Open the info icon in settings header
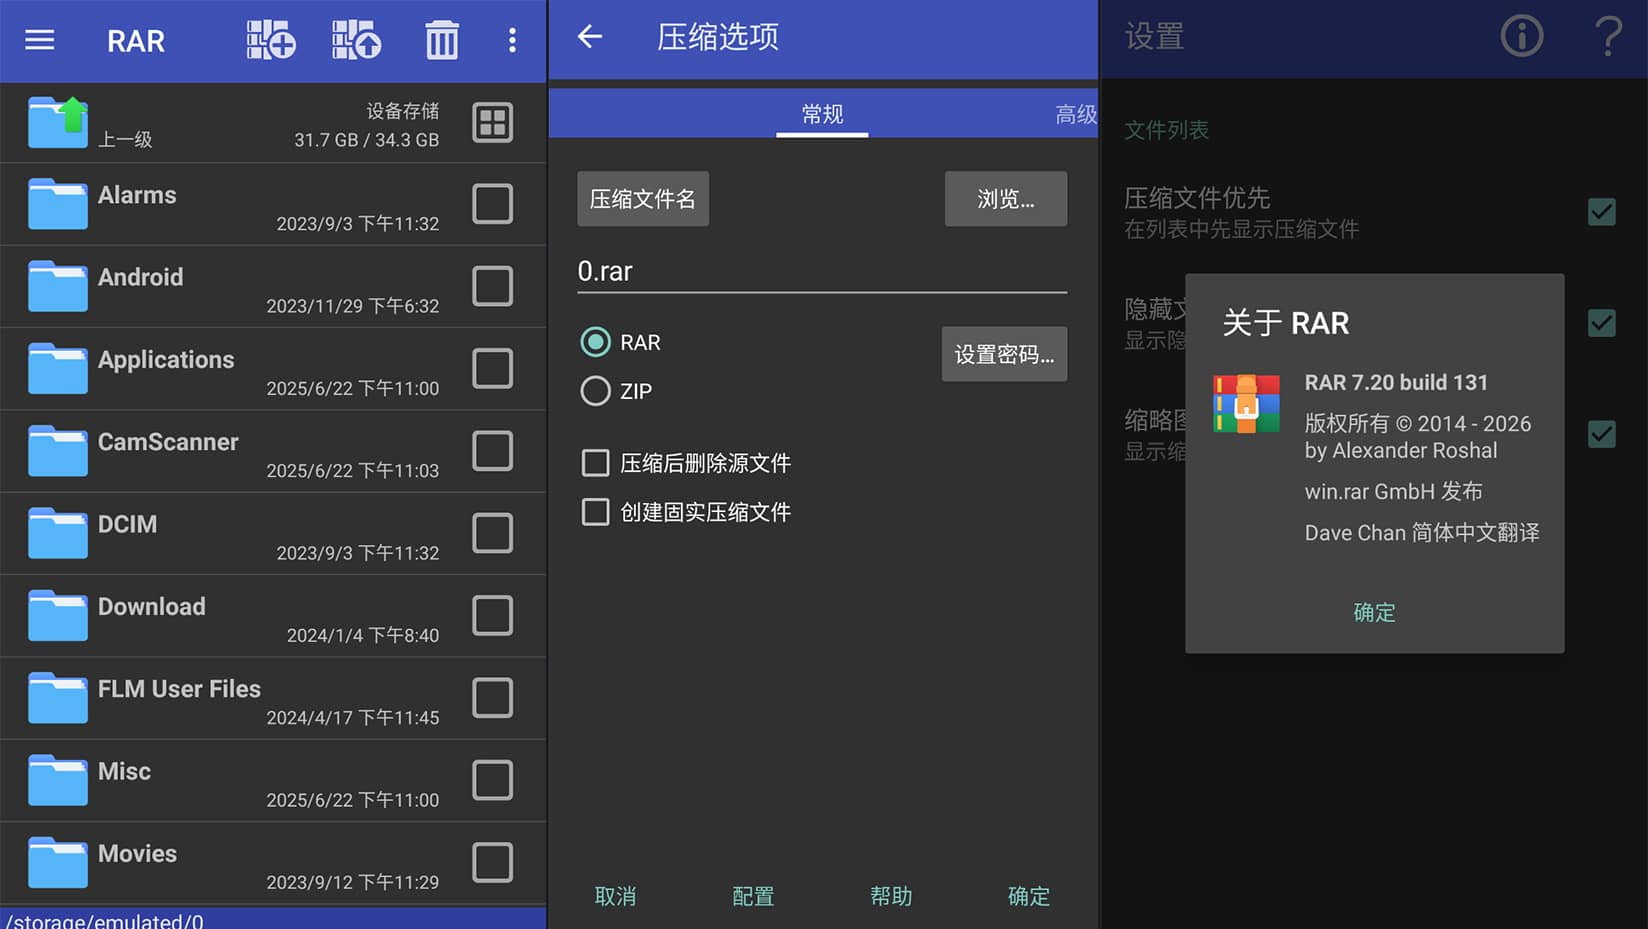The image size is (1648, 929). point(1521,37)
